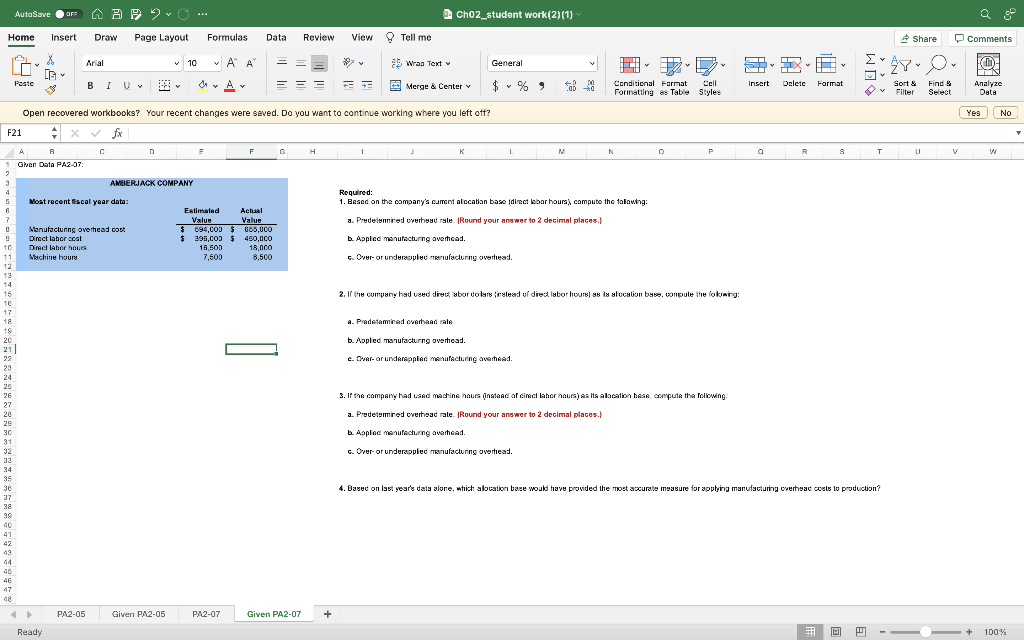
Task: Click Tell me search
Action: point(408,37)
